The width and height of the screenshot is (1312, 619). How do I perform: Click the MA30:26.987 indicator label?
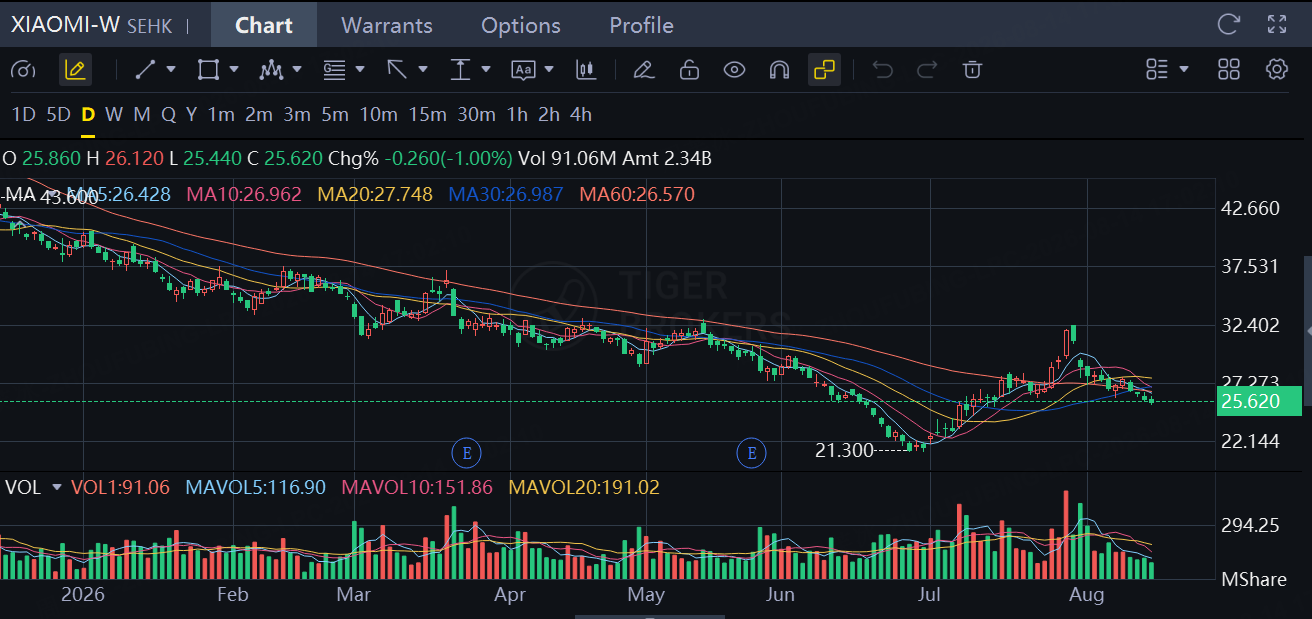click(506, 194)
